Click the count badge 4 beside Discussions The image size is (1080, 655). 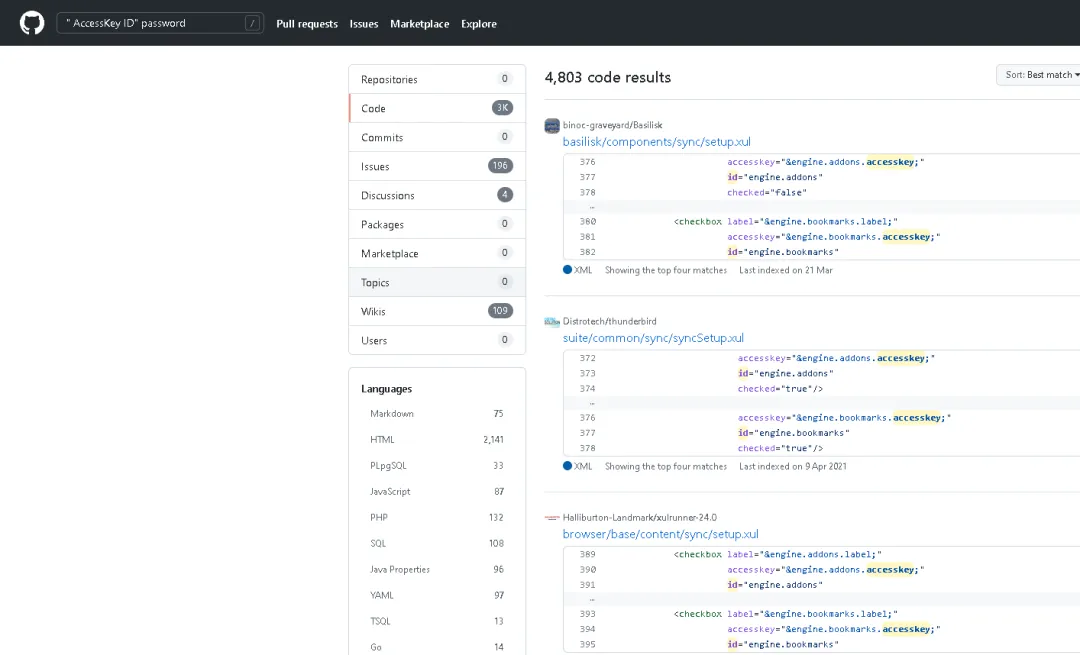coord(505,194)
